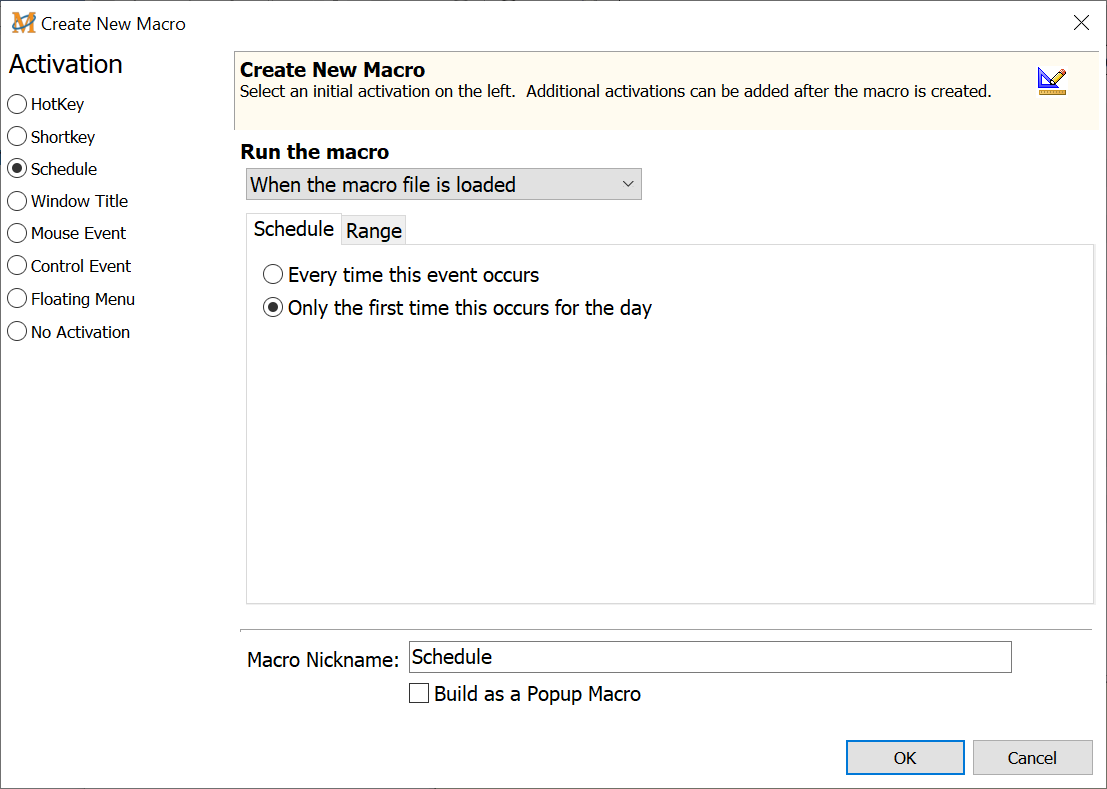Select the Schedule activation radio button
The width and height of the screenshot is (1107, 789).
click(17, 169)
